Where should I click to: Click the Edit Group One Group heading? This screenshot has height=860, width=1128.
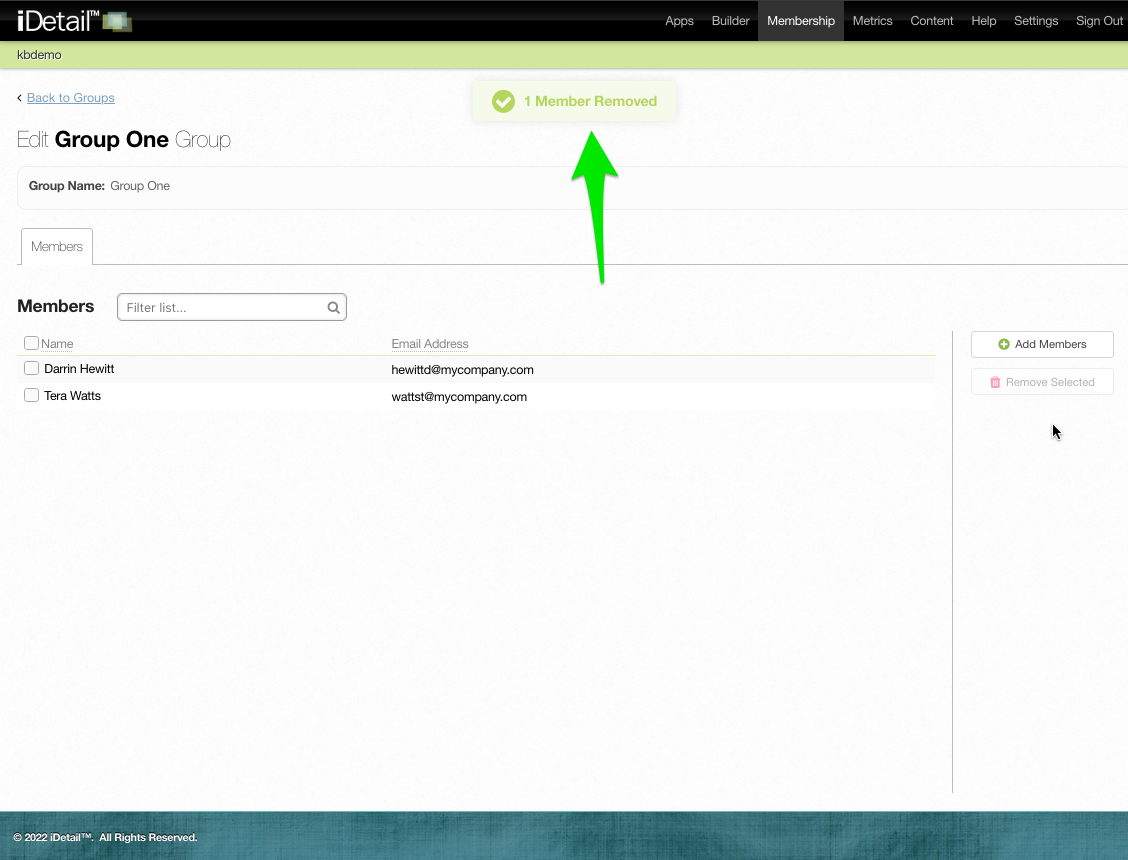click(124, 140)
